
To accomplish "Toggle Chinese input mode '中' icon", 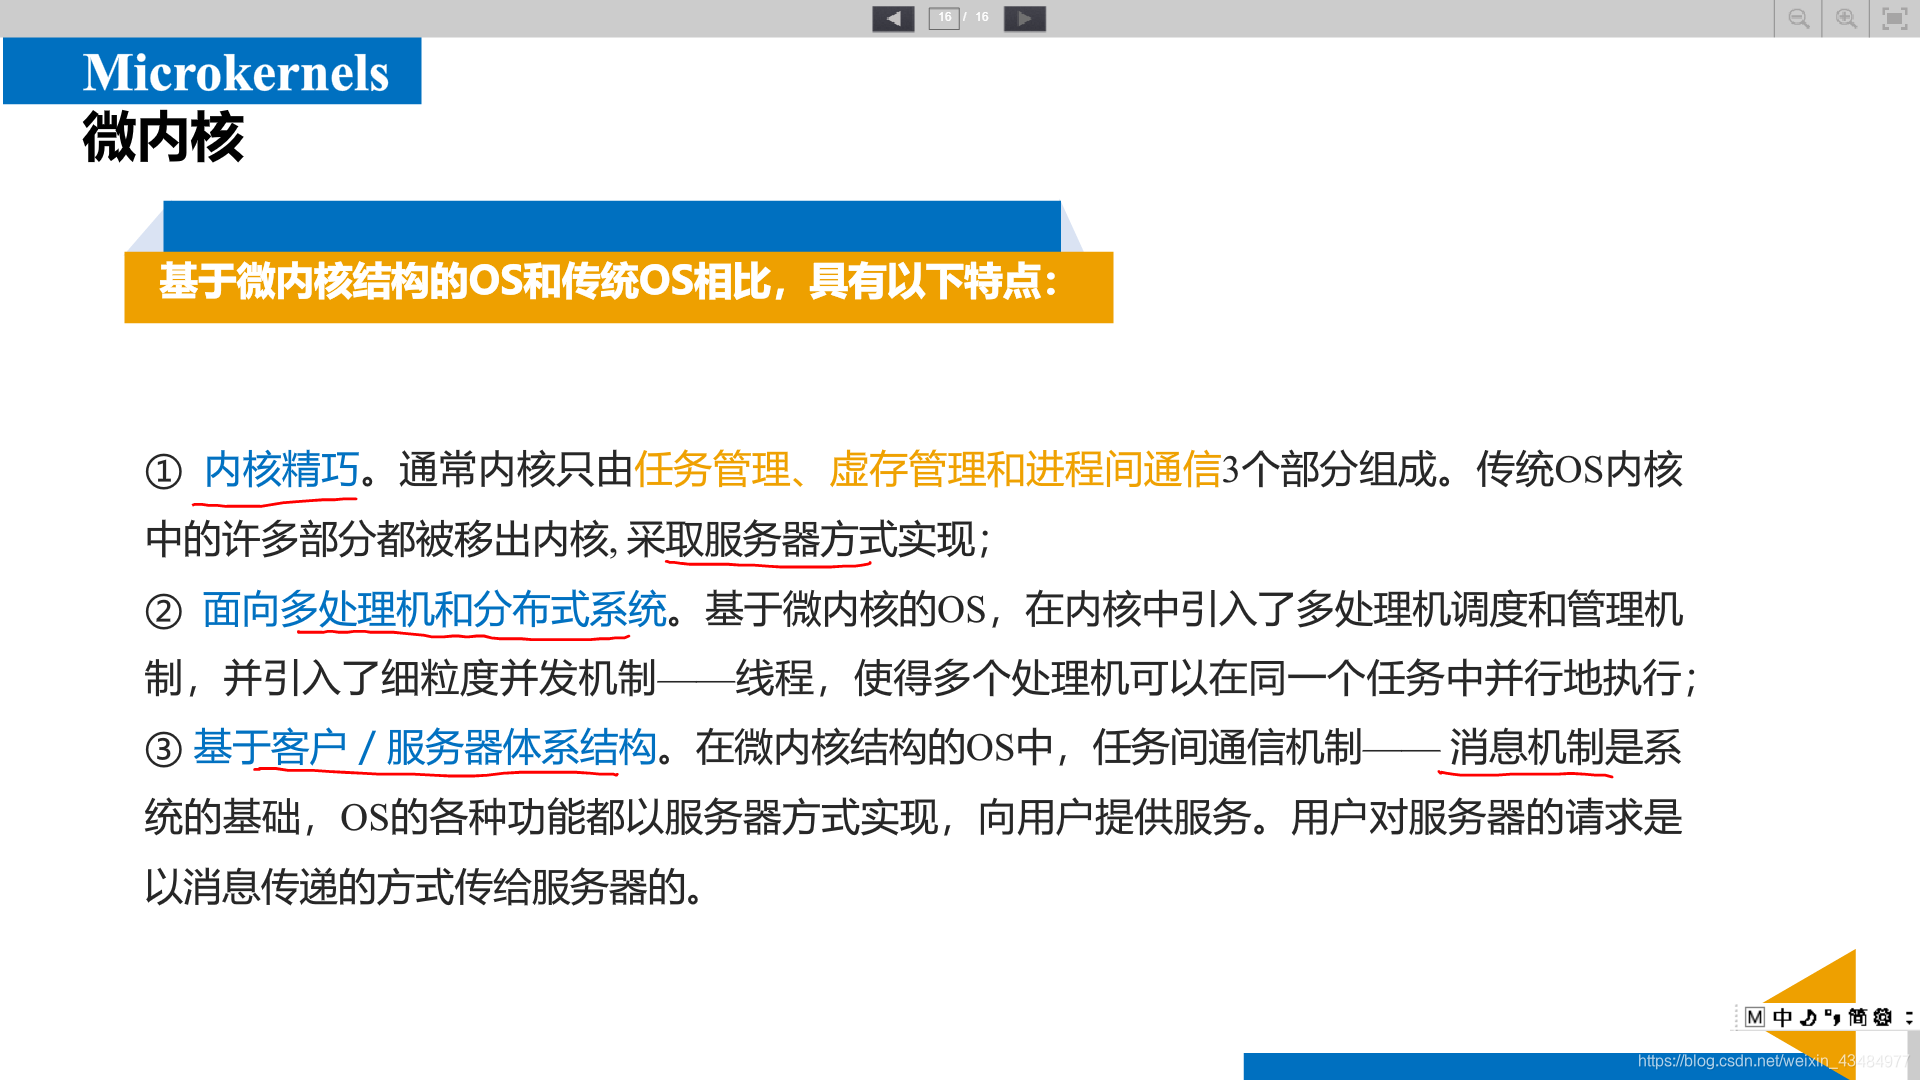I will point(1782,1017).
